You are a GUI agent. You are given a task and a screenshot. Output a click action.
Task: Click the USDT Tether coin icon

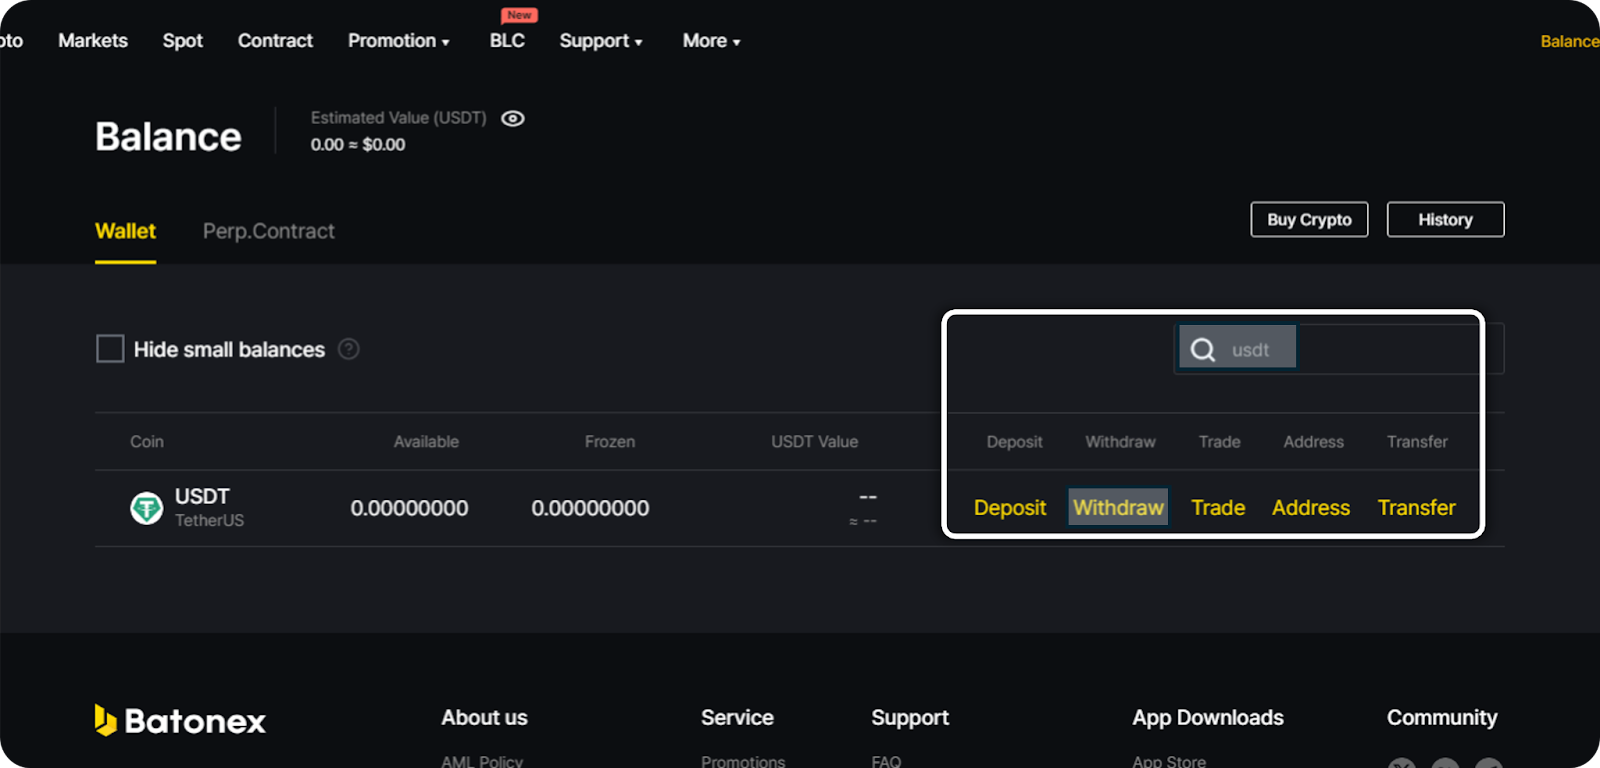(x=147, y=508)
